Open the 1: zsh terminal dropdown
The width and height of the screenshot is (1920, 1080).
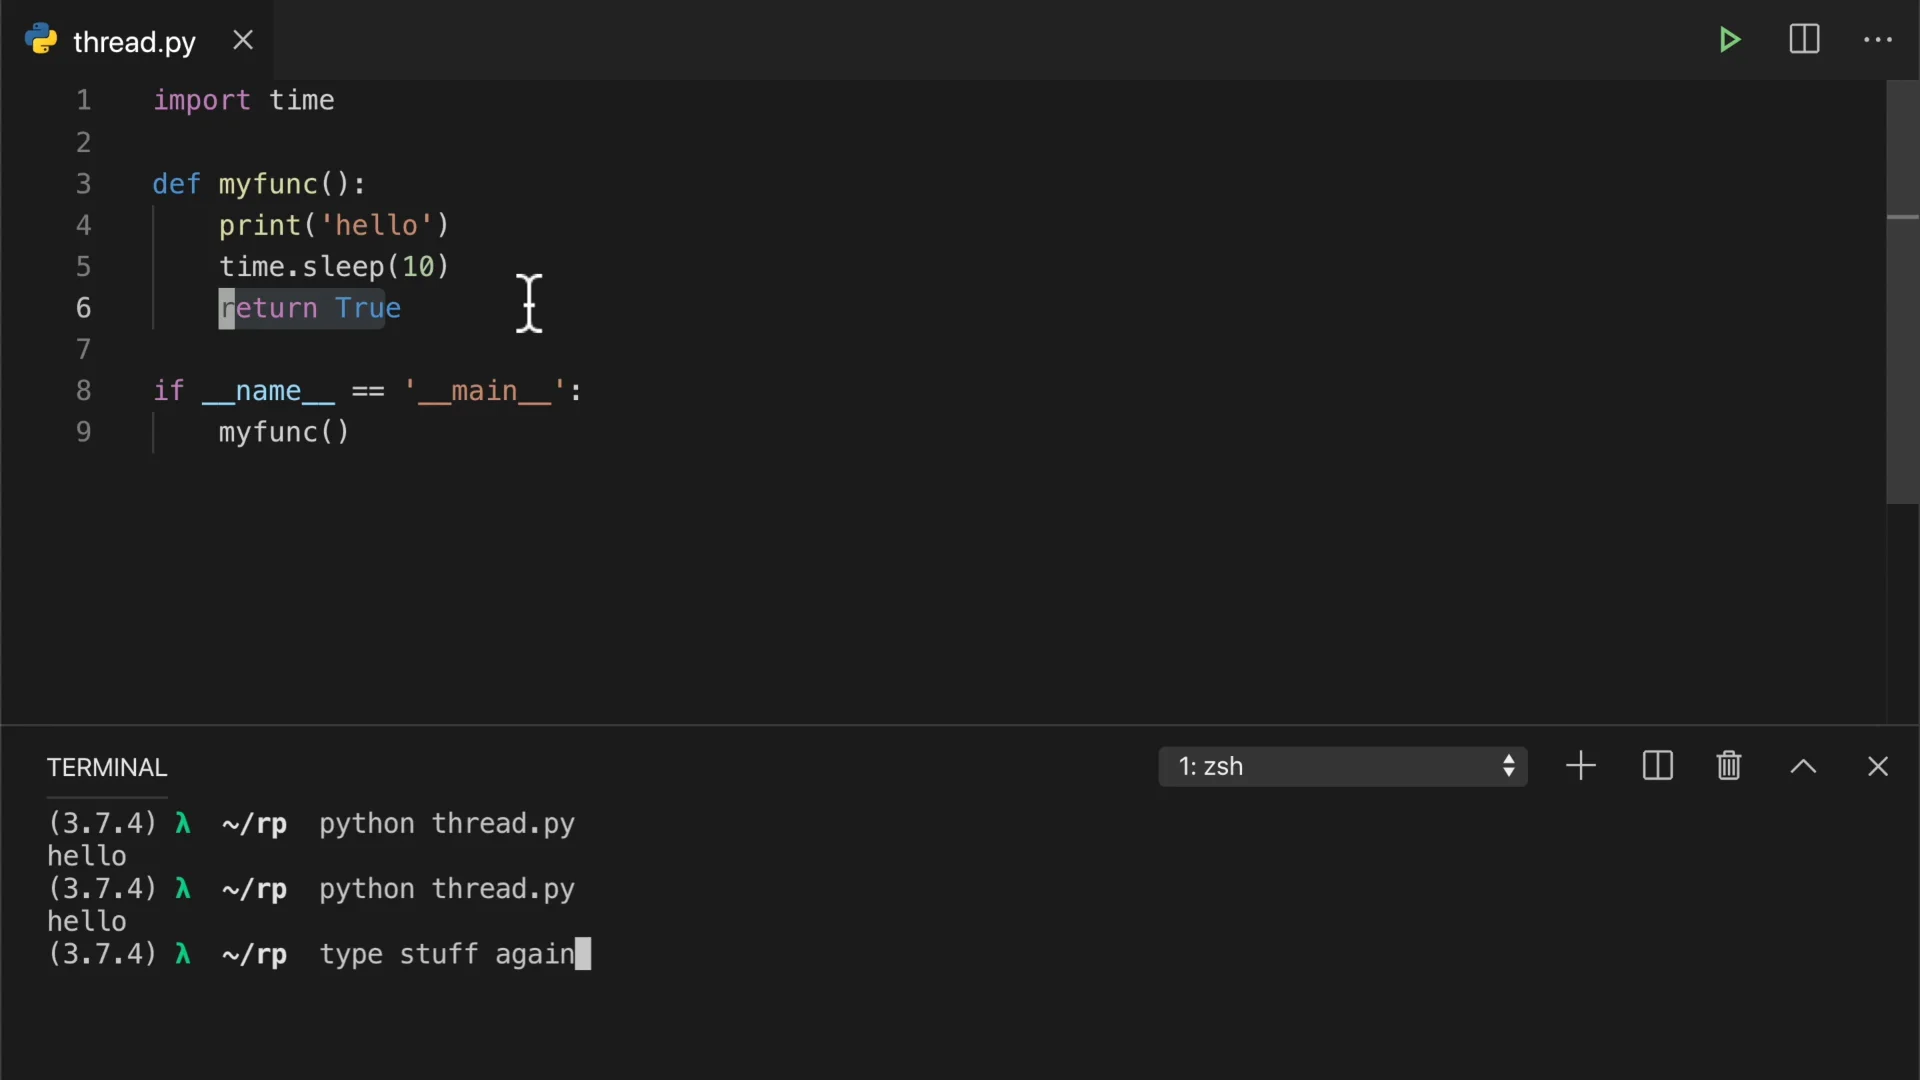(x=1330, y=767)
